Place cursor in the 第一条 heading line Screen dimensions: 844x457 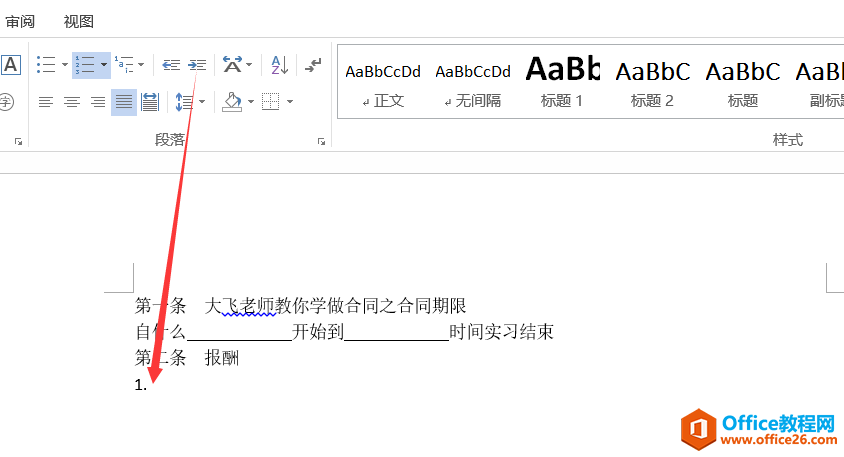(x=300, y=306)
